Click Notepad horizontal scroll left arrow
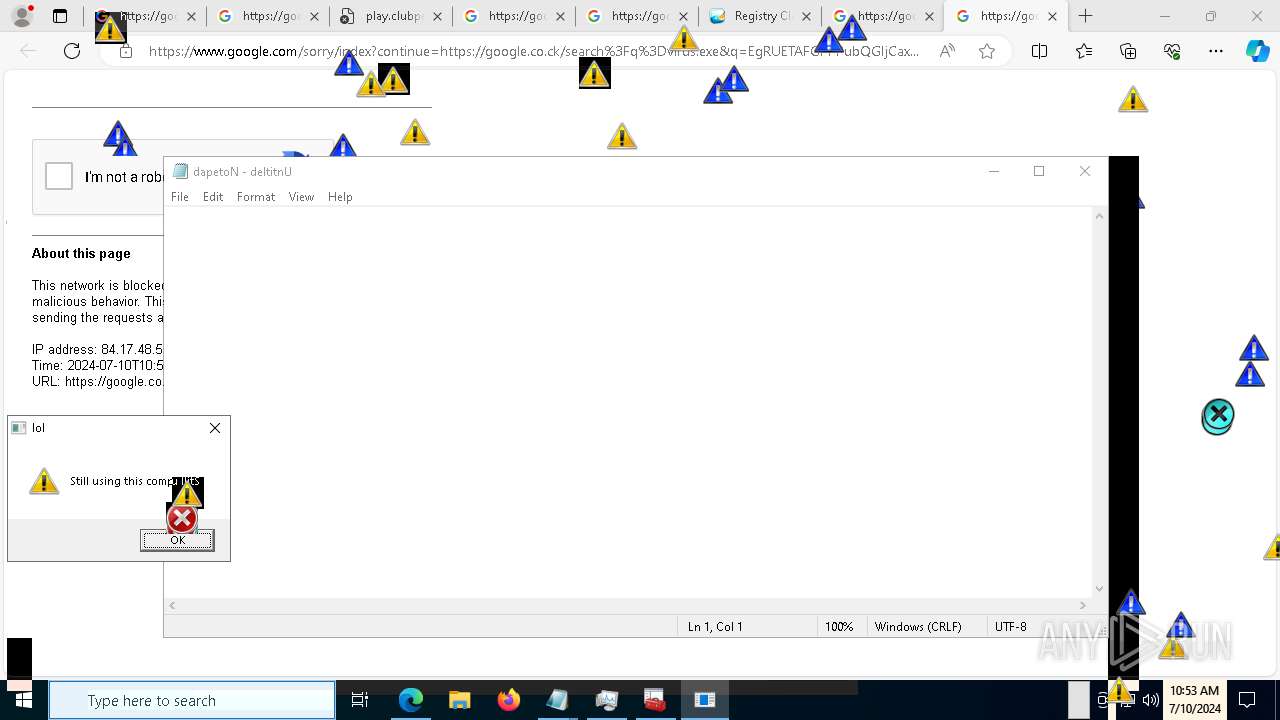This screenshot has width=1280, height=720. [x=173, y=605]
